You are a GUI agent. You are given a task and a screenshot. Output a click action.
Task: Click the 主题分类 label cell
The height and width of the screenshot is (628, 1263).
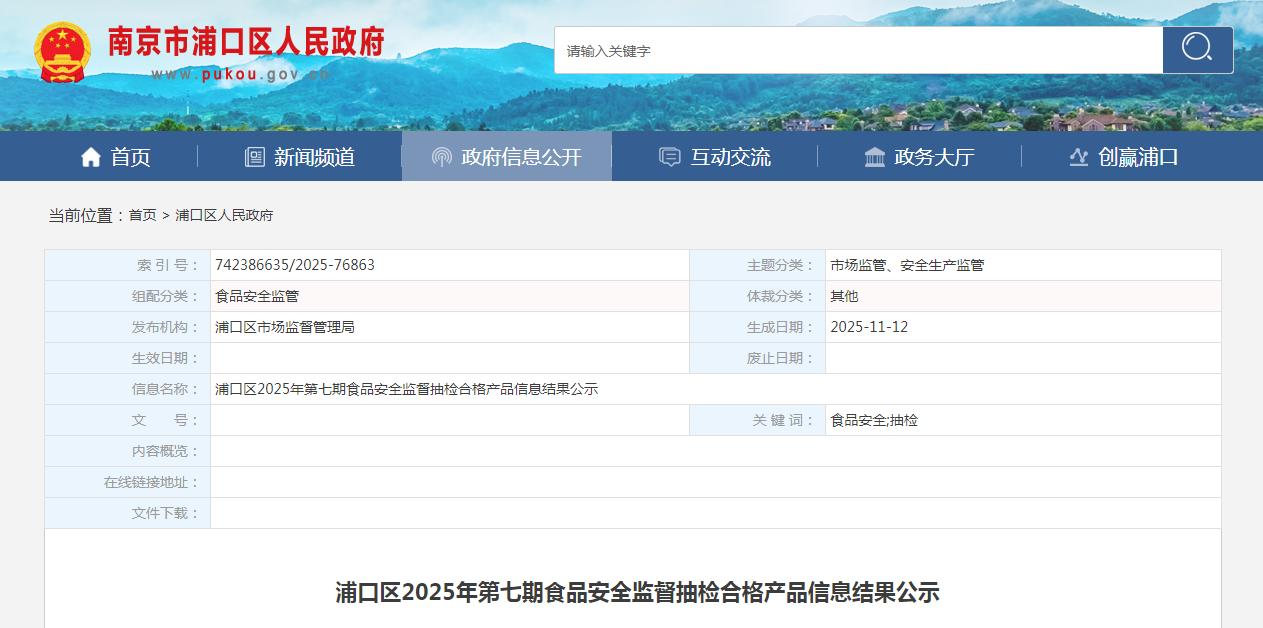(758, 265)
